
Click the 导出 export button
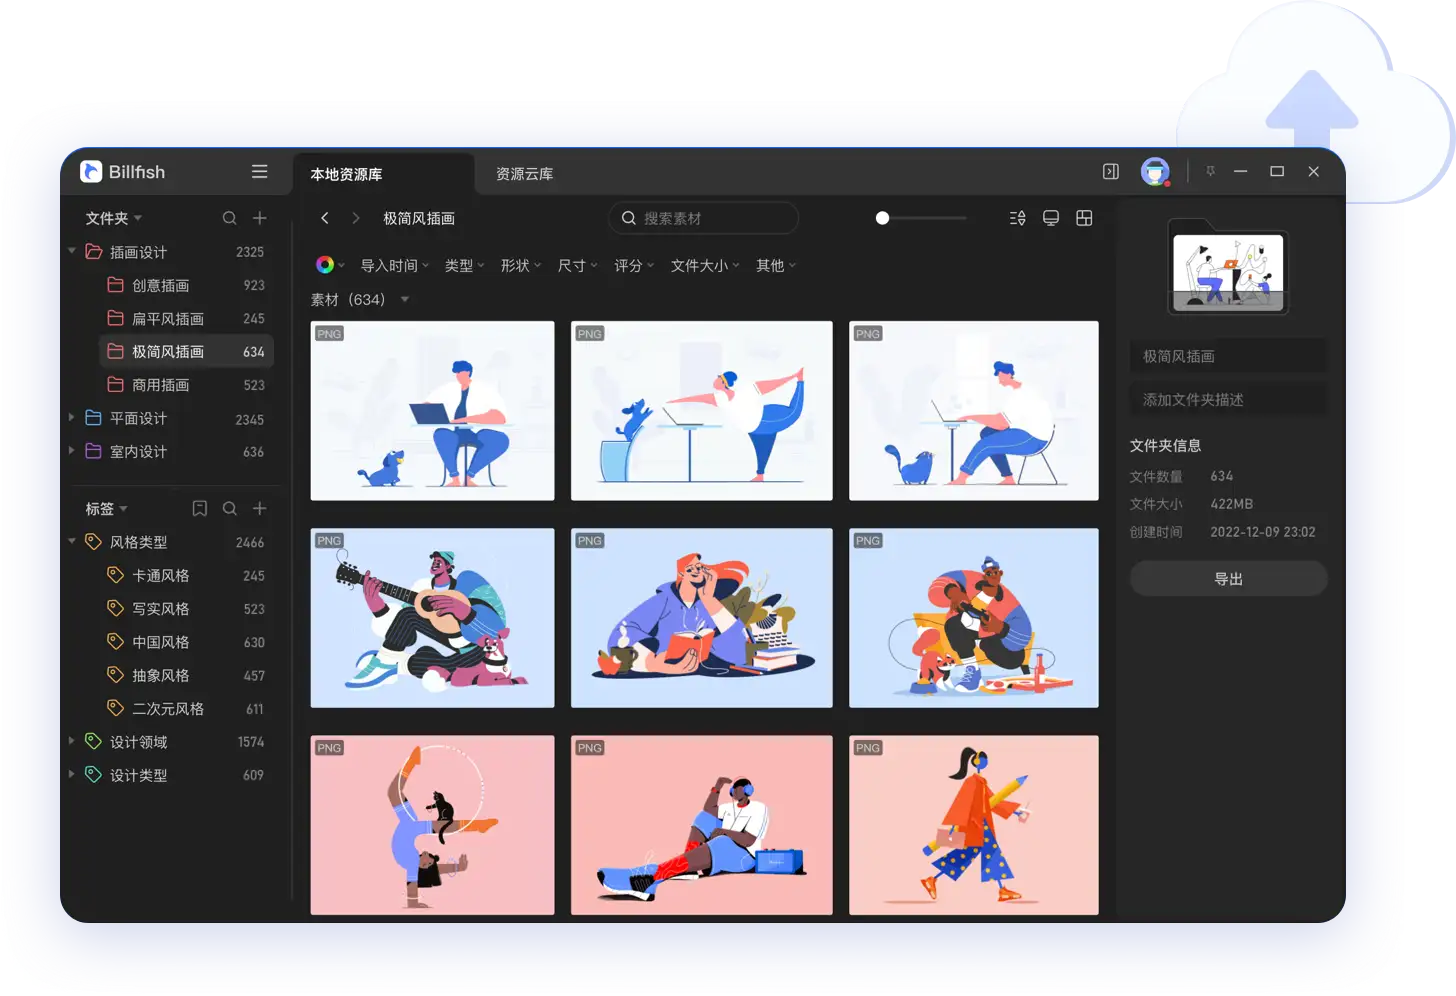click(1228, 578)
